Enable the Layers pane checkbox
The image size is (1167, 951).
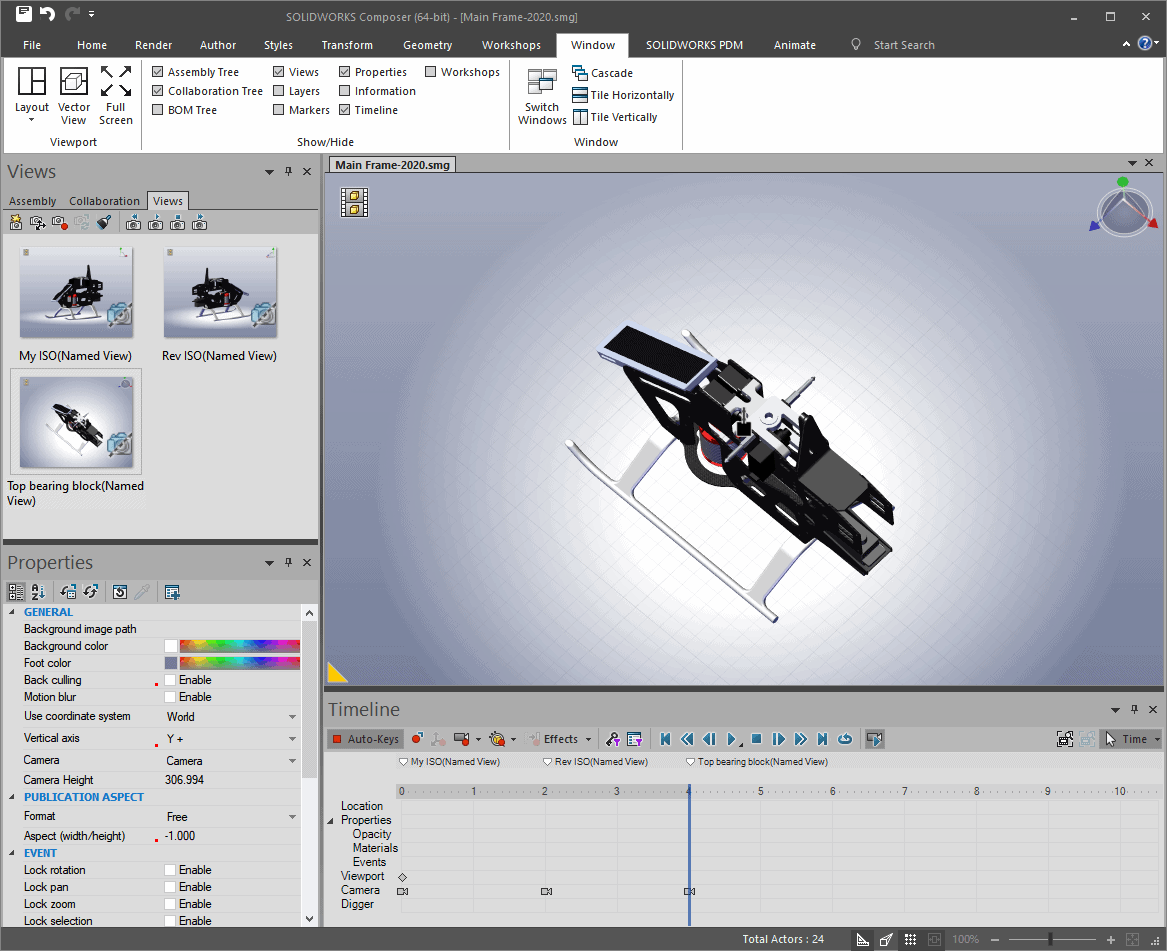(x=278, y=91)
